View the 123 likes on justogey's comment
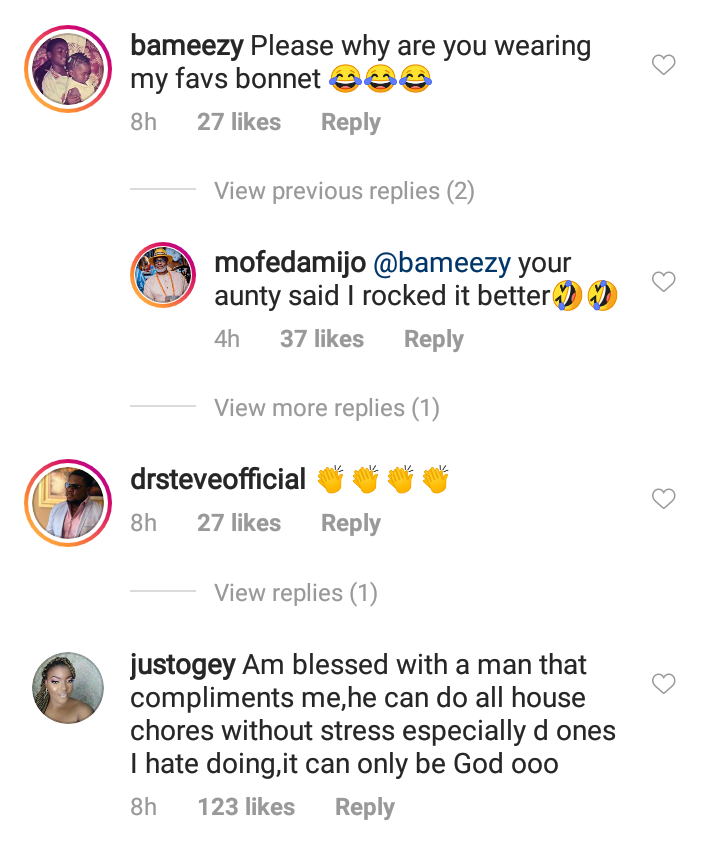The width and height of the screenshot is (720, 858). [246, 807]
